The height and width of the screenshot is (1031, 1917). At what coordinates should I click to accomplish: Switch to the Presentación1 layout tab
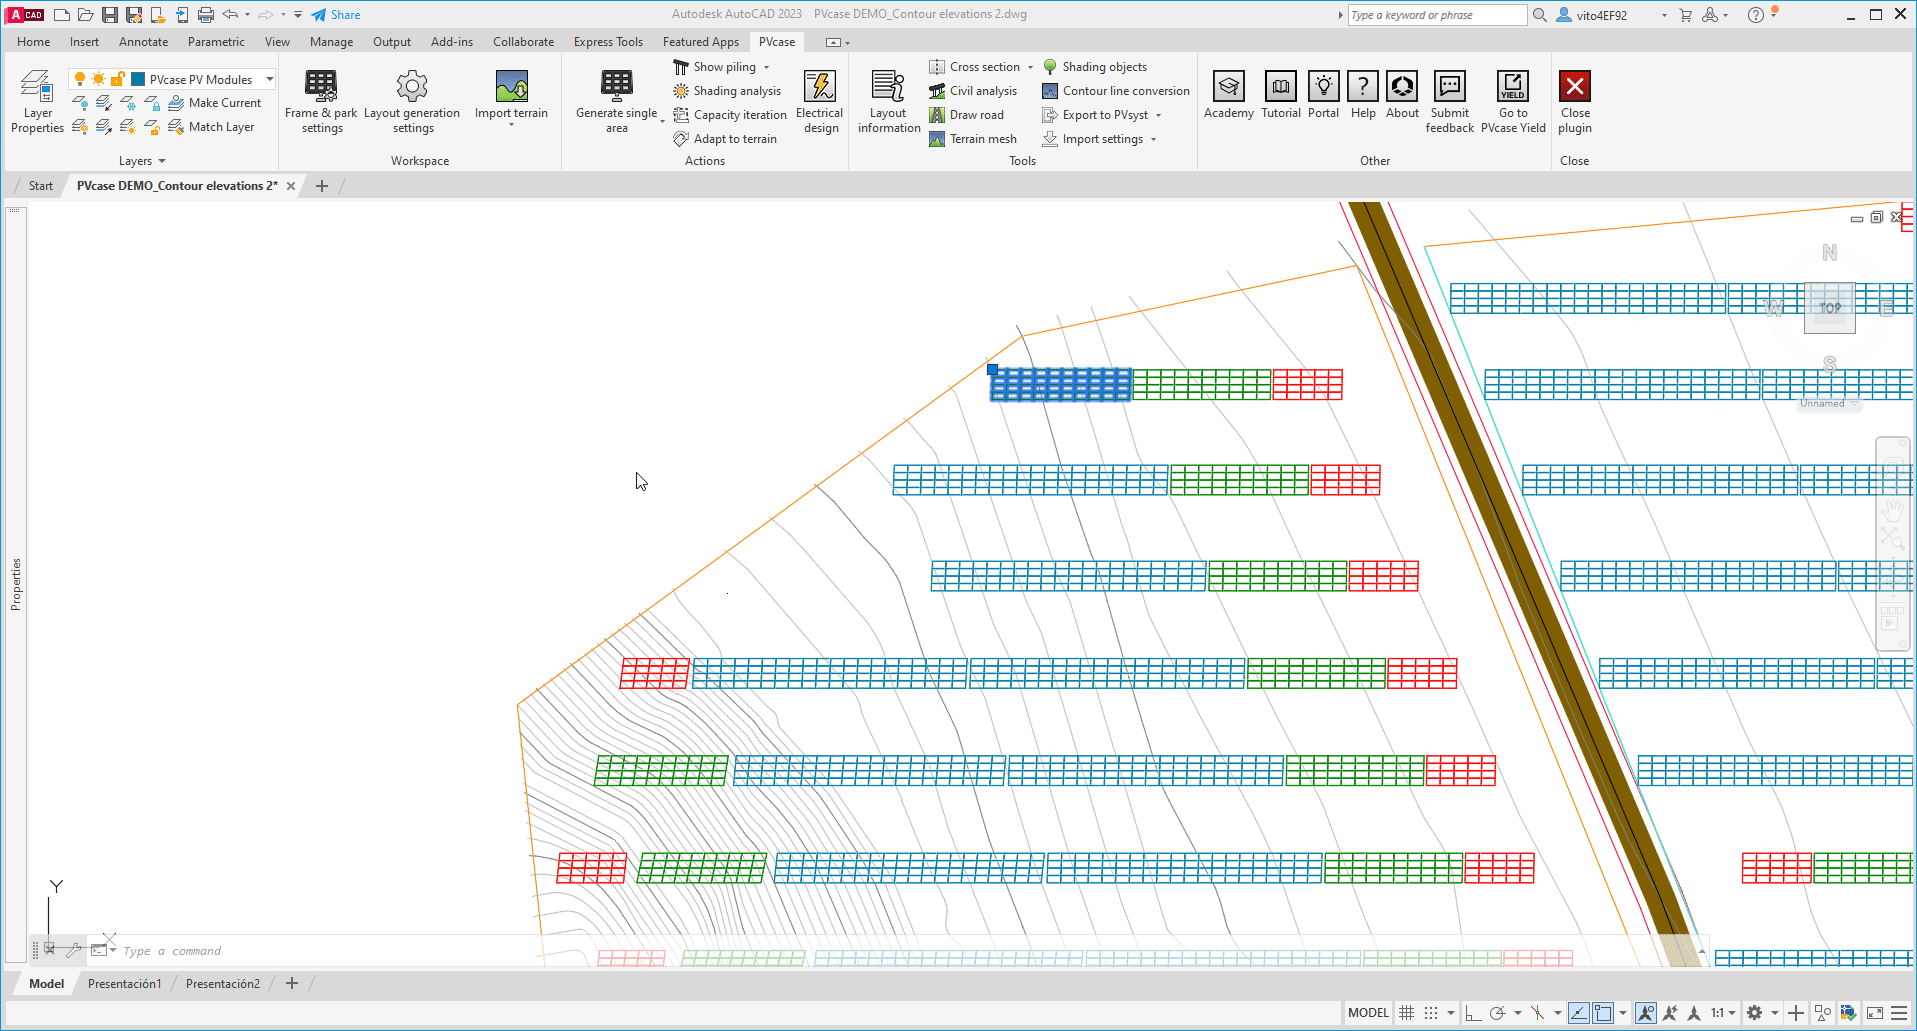click(x=124, y=984)
